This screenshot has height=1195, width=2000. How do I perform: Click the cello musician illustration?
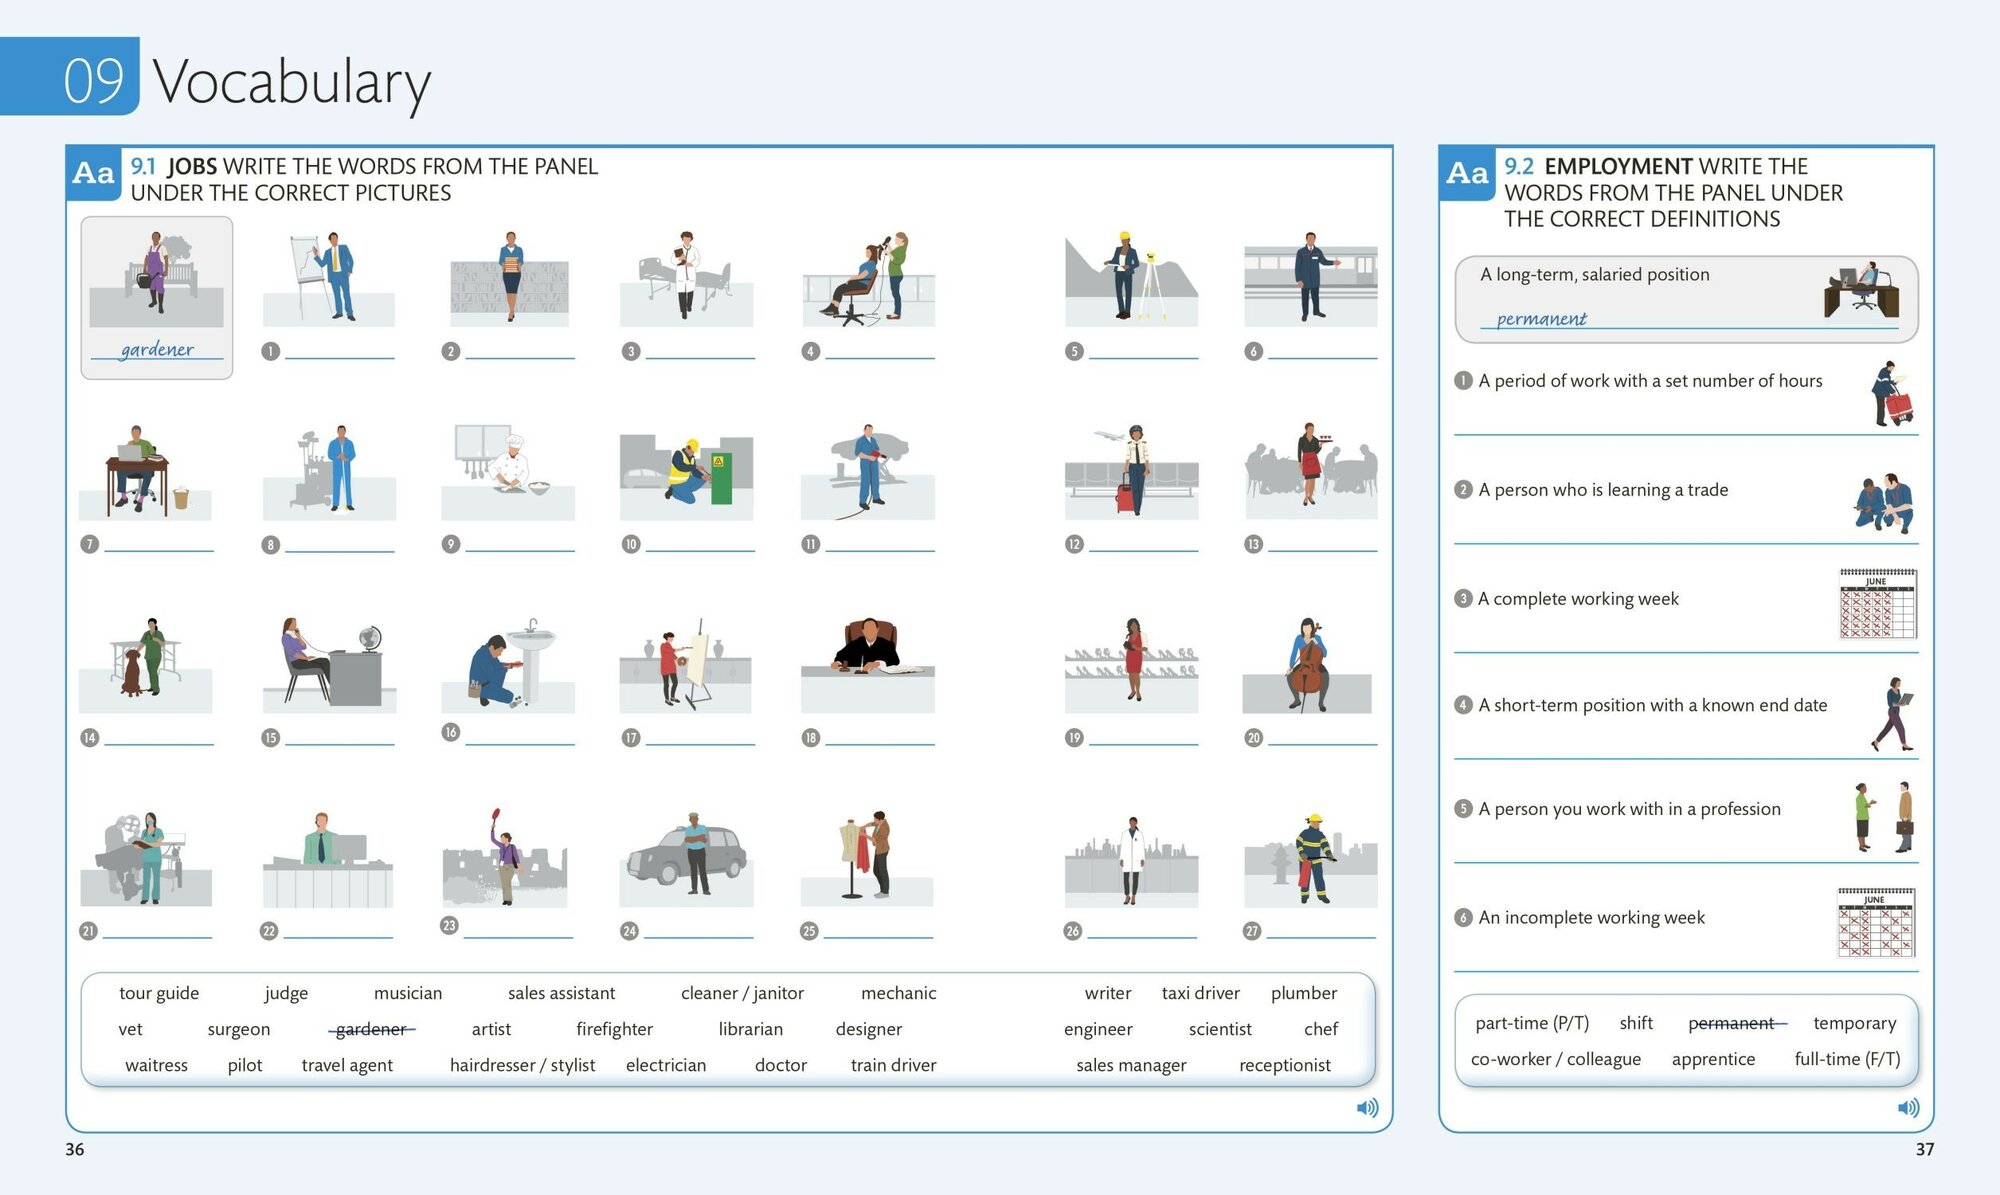(x=1308, y=664)
